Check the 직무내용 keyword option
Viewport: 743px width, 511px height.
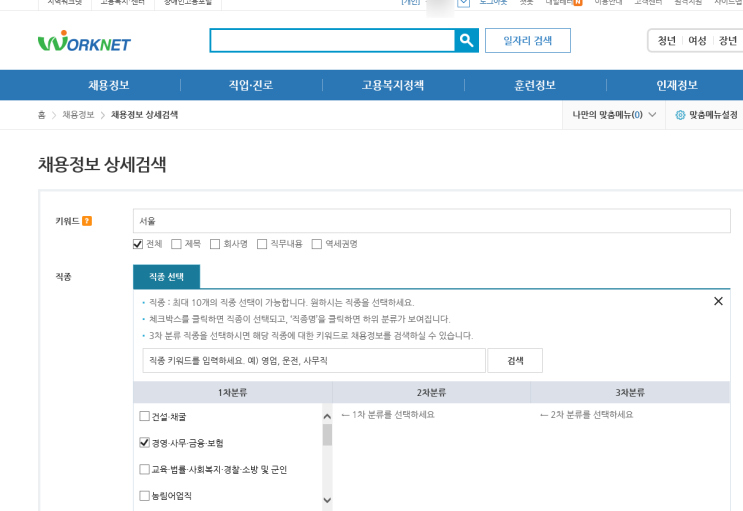(262, 244)
